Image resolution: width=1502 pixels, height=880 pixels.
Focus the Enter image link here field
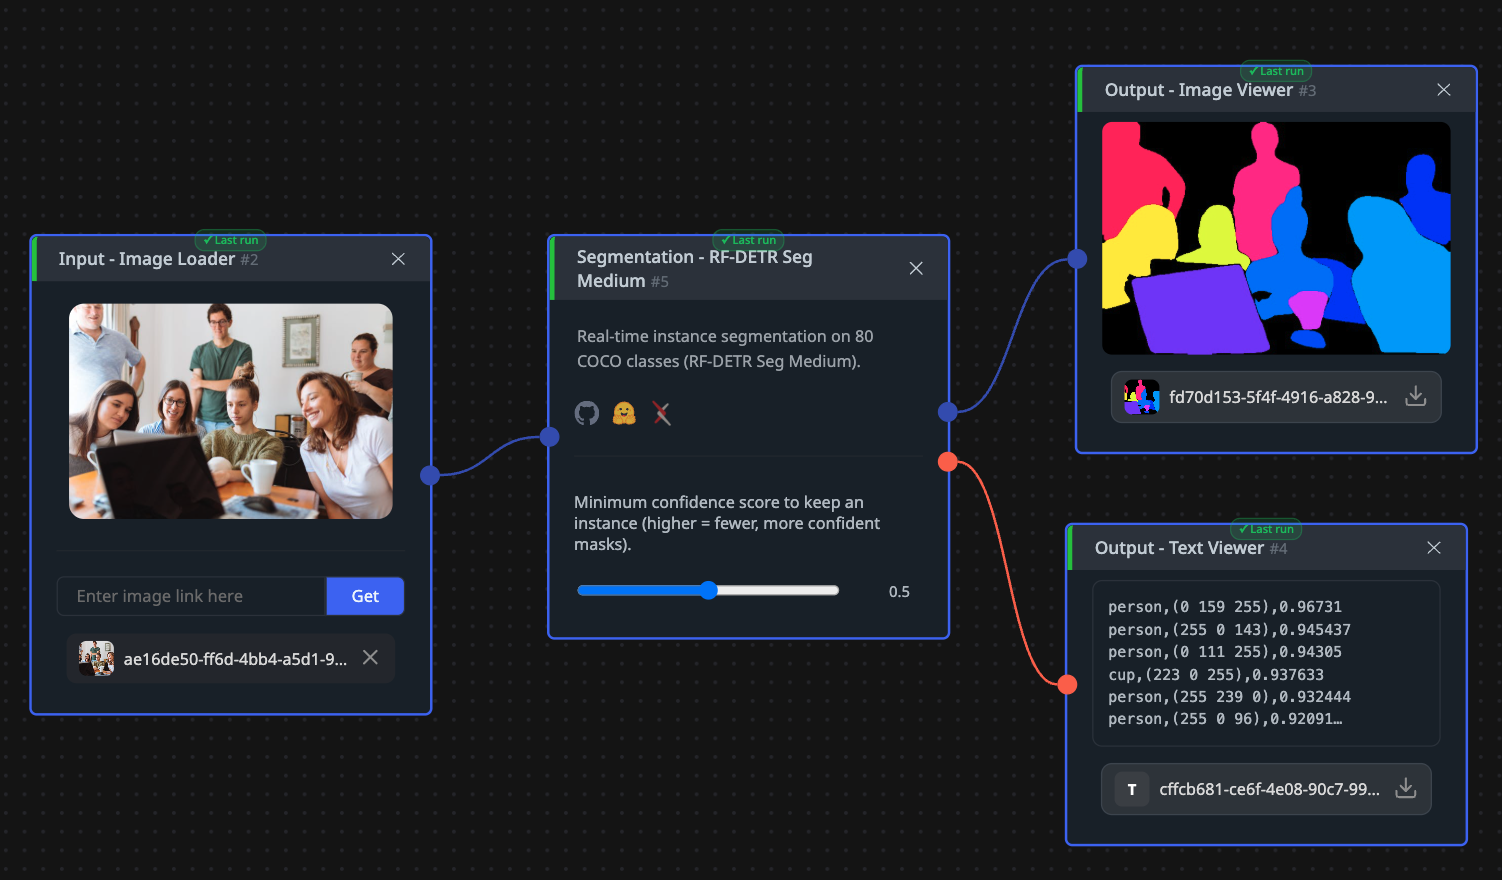click(192, 596)
